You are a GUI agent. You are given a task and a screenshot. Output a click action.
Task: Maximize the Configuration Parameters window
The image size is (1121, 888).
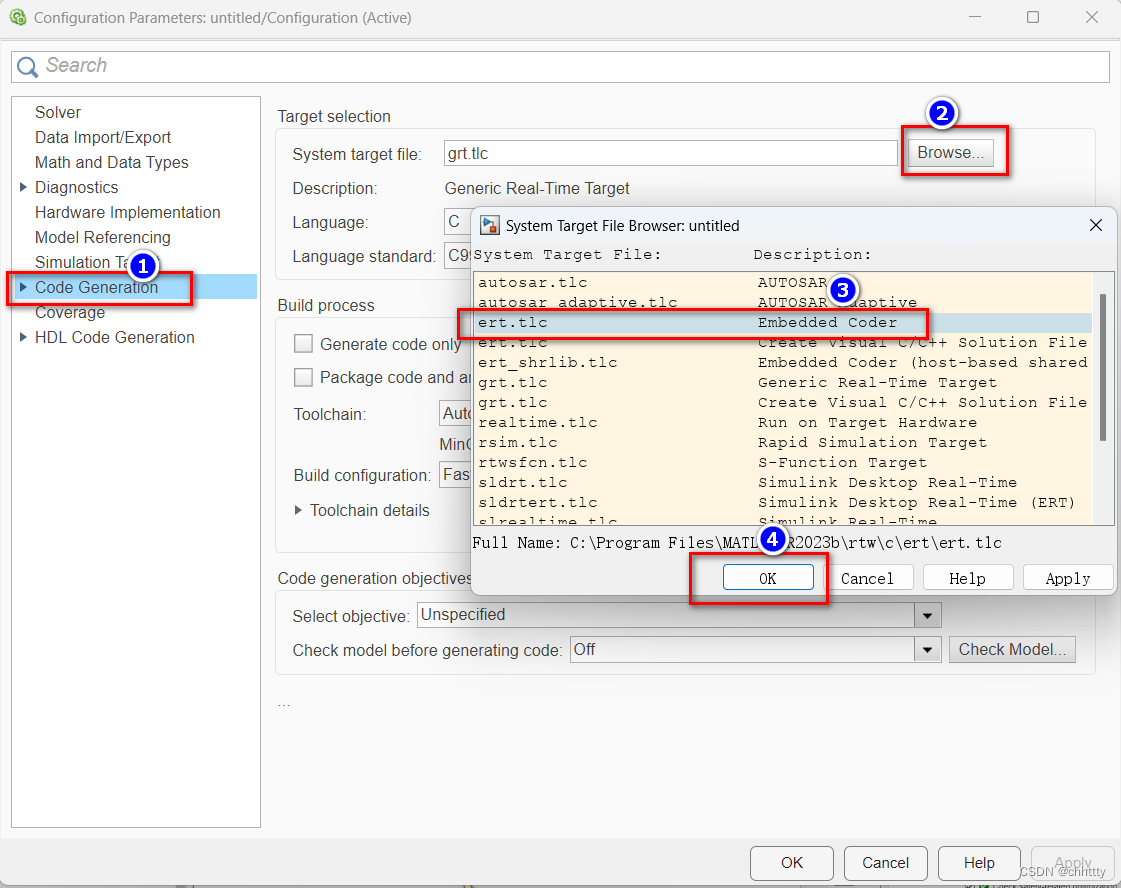point(1032,17)
